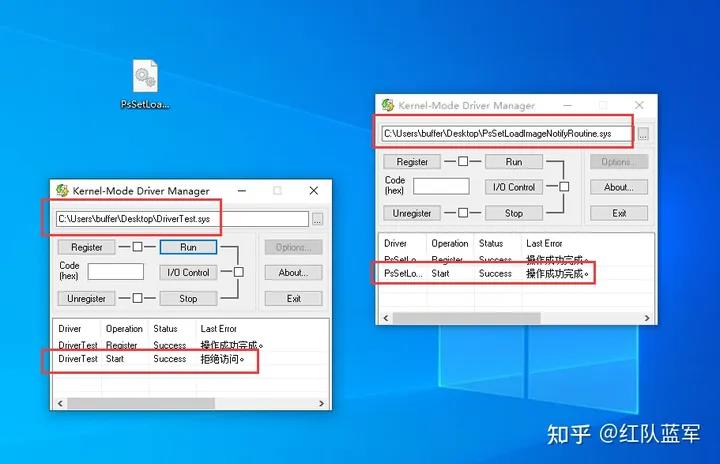Minimize the DriverTest.sys Driver Manager window

[242, 191]
